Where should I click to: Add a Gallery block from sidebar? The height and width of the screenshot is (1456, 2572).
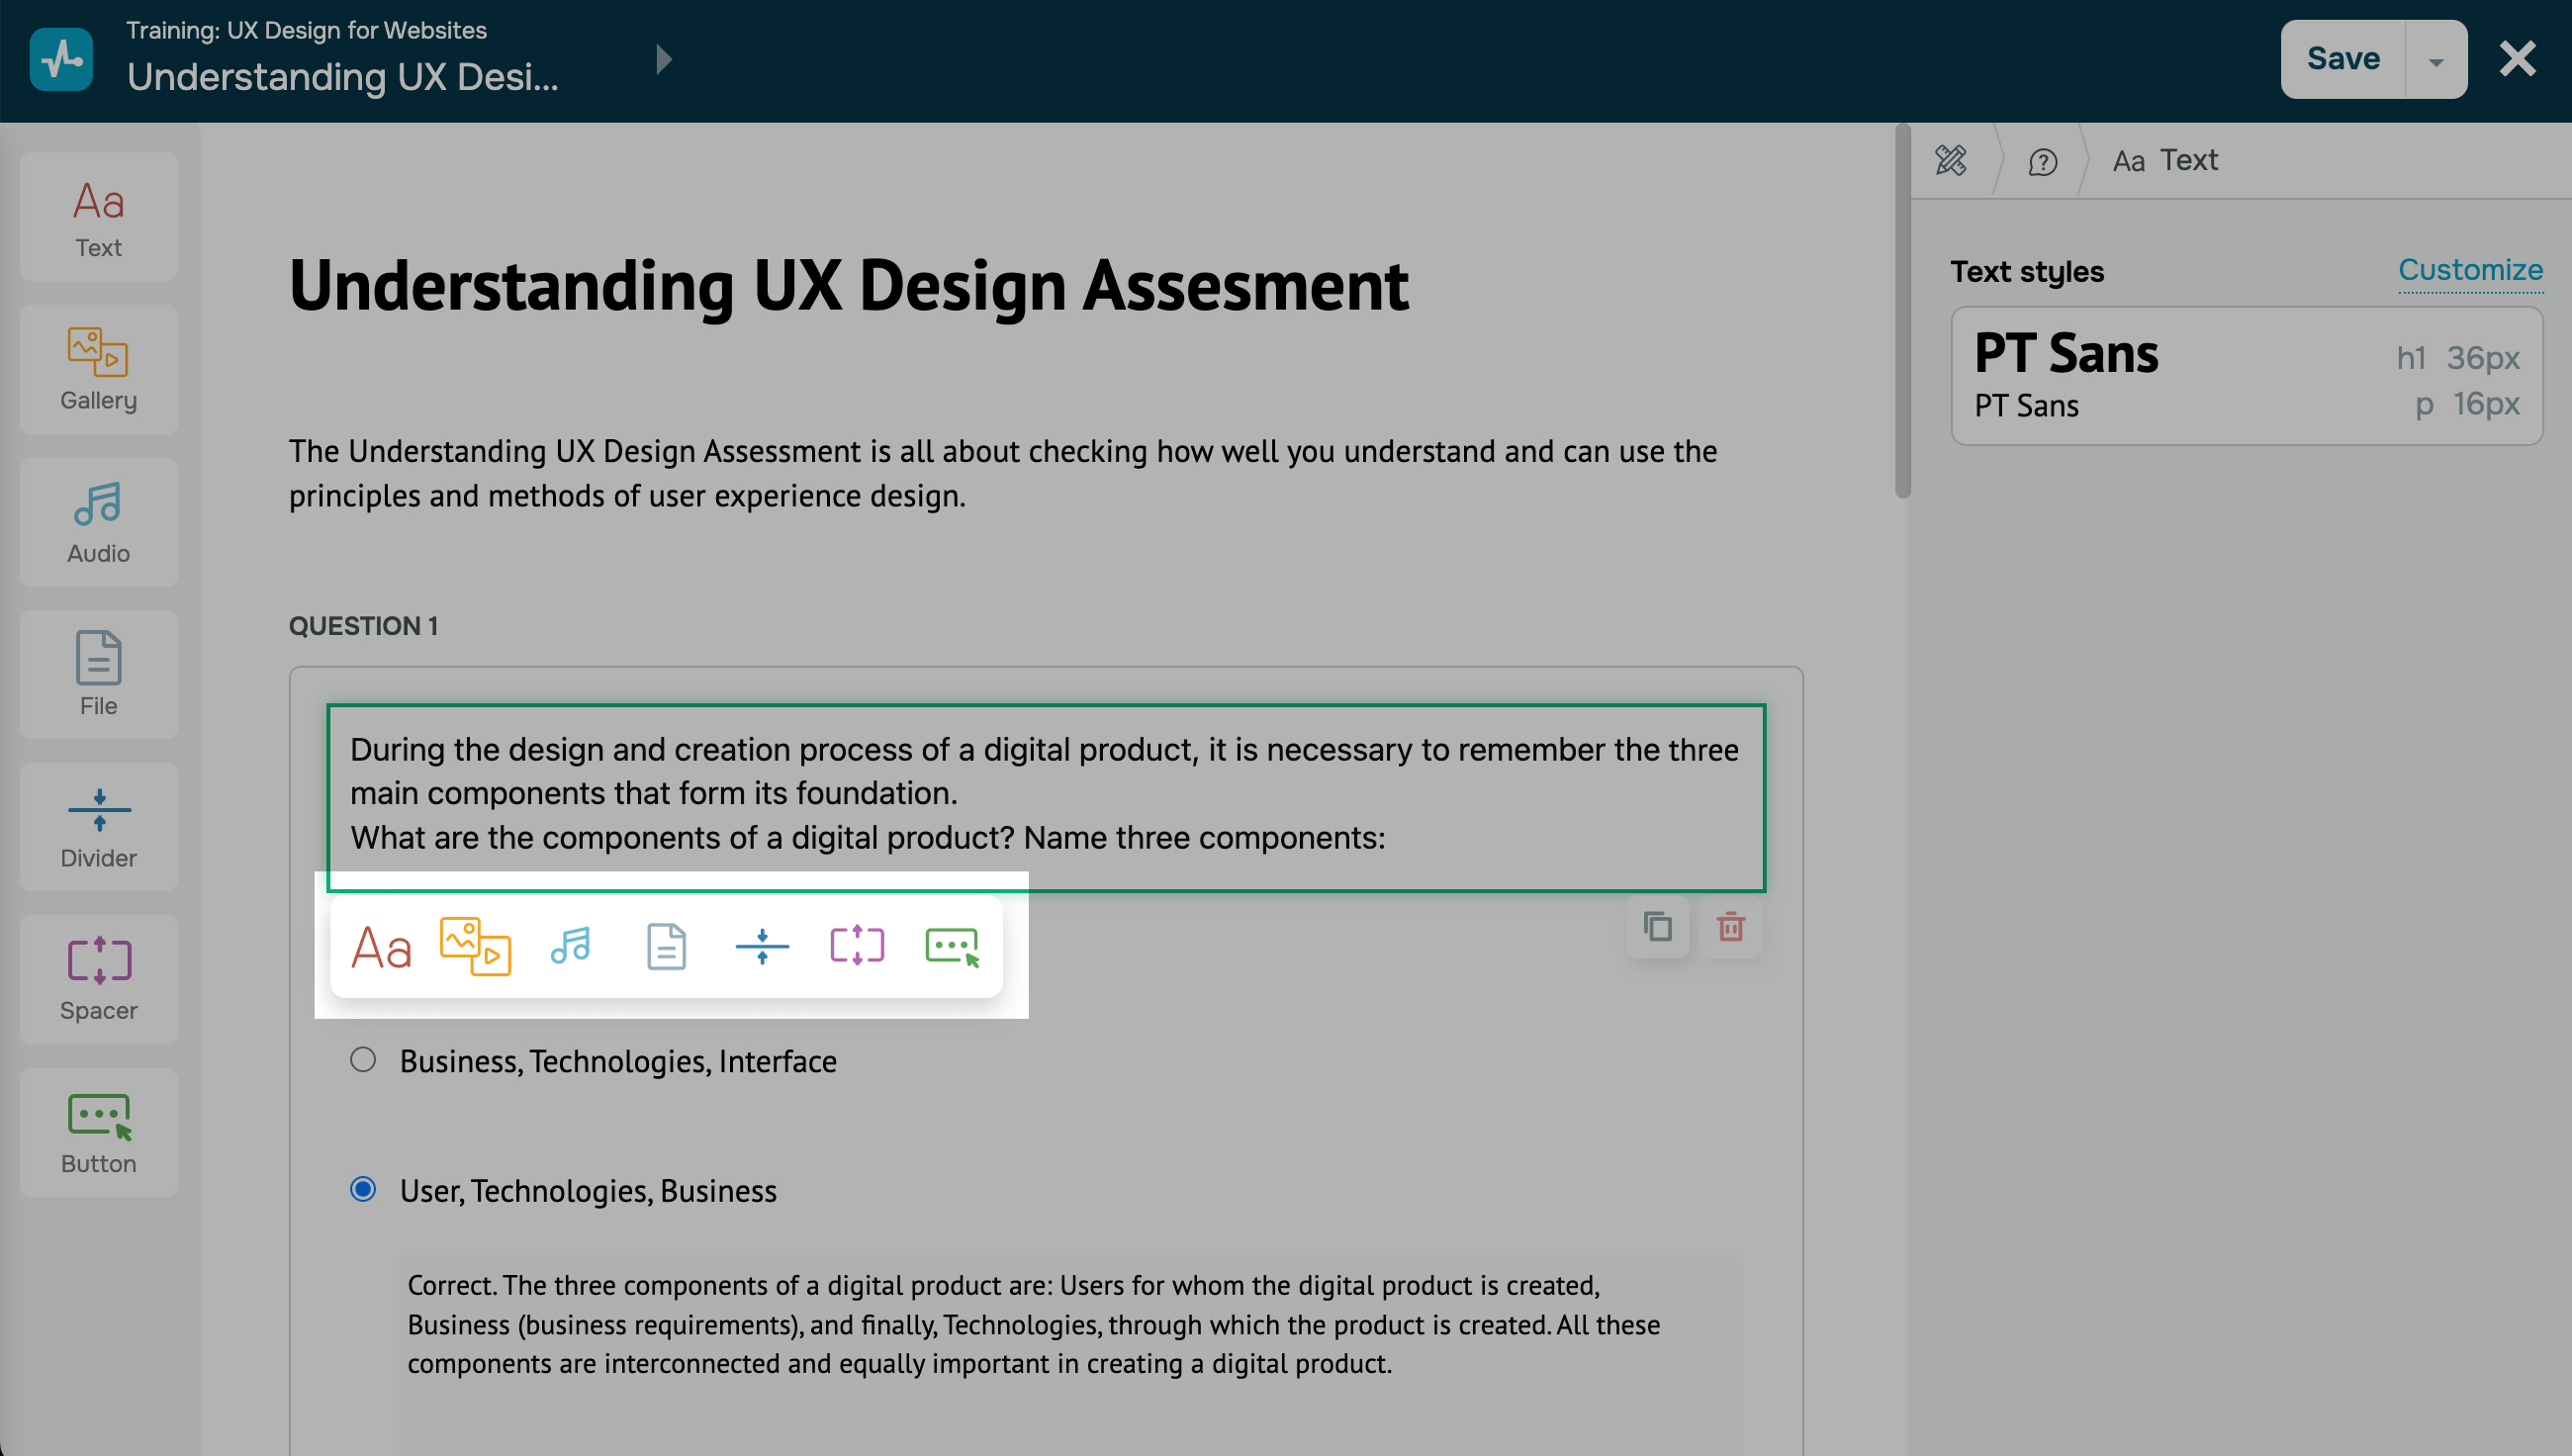click(x=98, y=370)
